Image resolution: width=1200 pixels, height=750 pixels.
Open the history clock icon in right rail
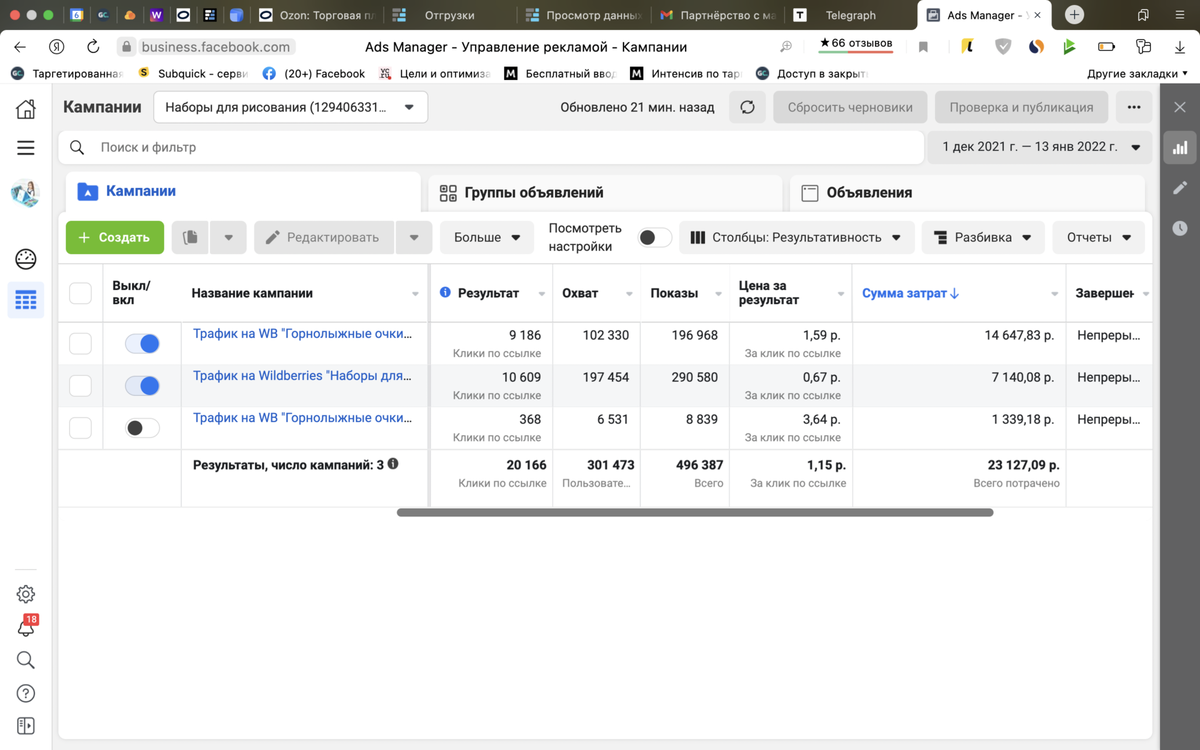coord(1180,228)
